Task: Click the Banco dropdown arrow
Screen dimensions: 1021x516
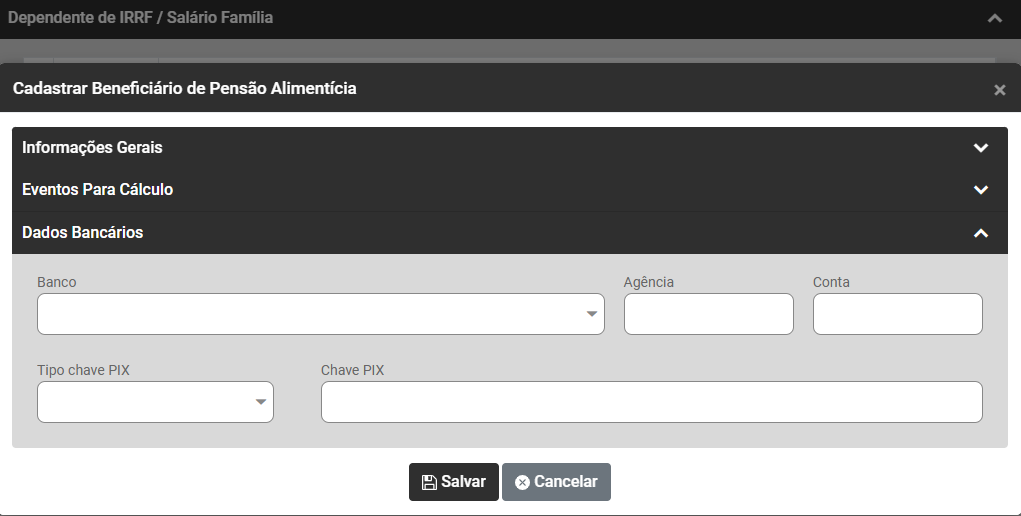Action: pos(591,314)
